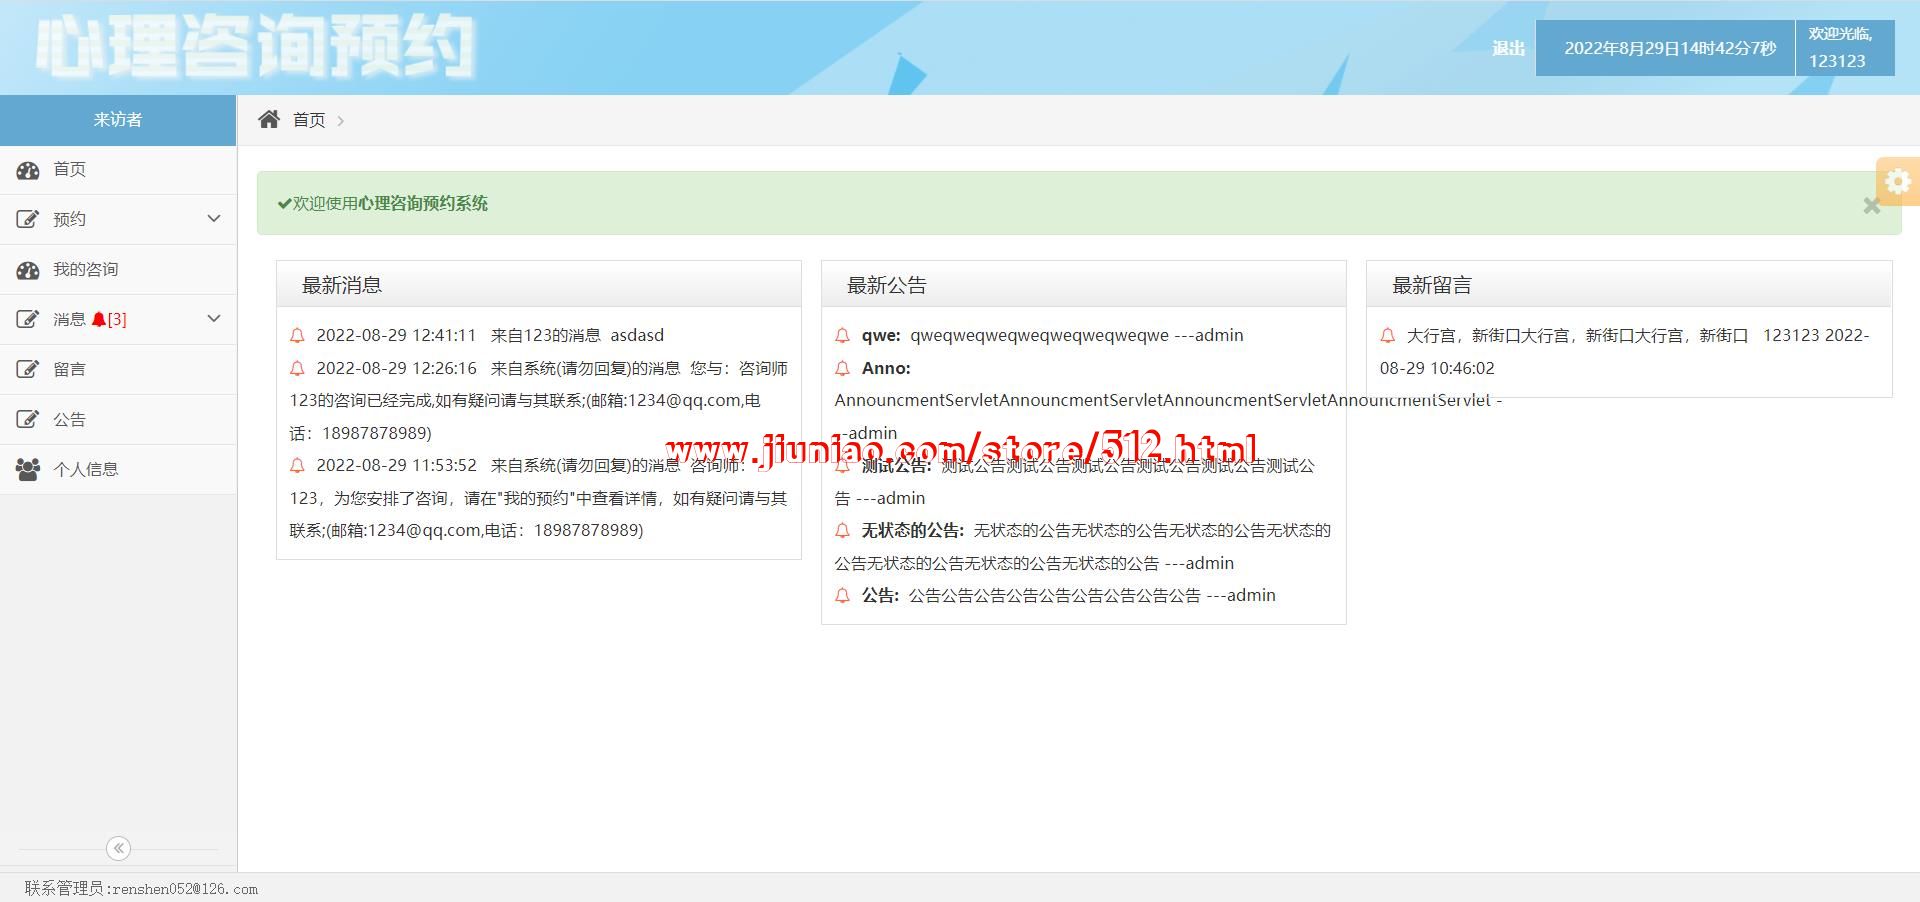This screenshot has width=1920, height=902.
Task: Expand the 预约 submenu chevron
Action: (x=213, y=219)
